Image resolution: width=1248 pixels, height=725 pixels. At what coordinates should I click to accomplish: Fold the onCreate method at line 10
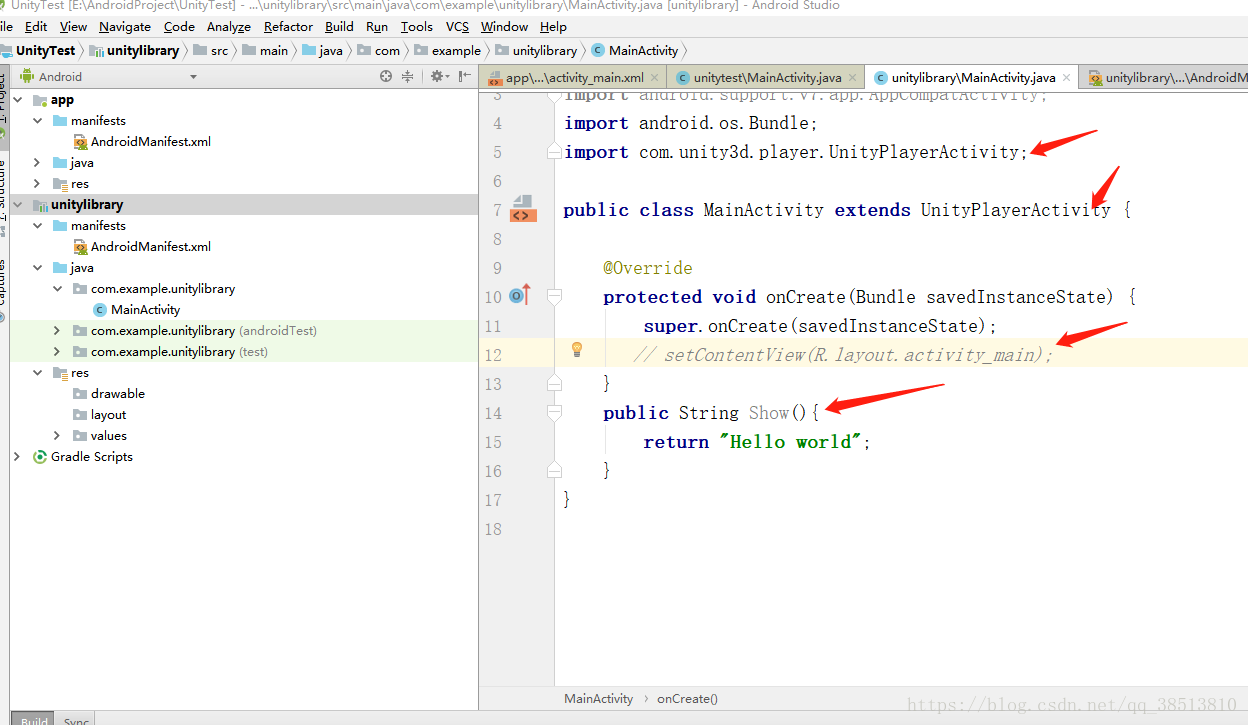tap(553, 296)
